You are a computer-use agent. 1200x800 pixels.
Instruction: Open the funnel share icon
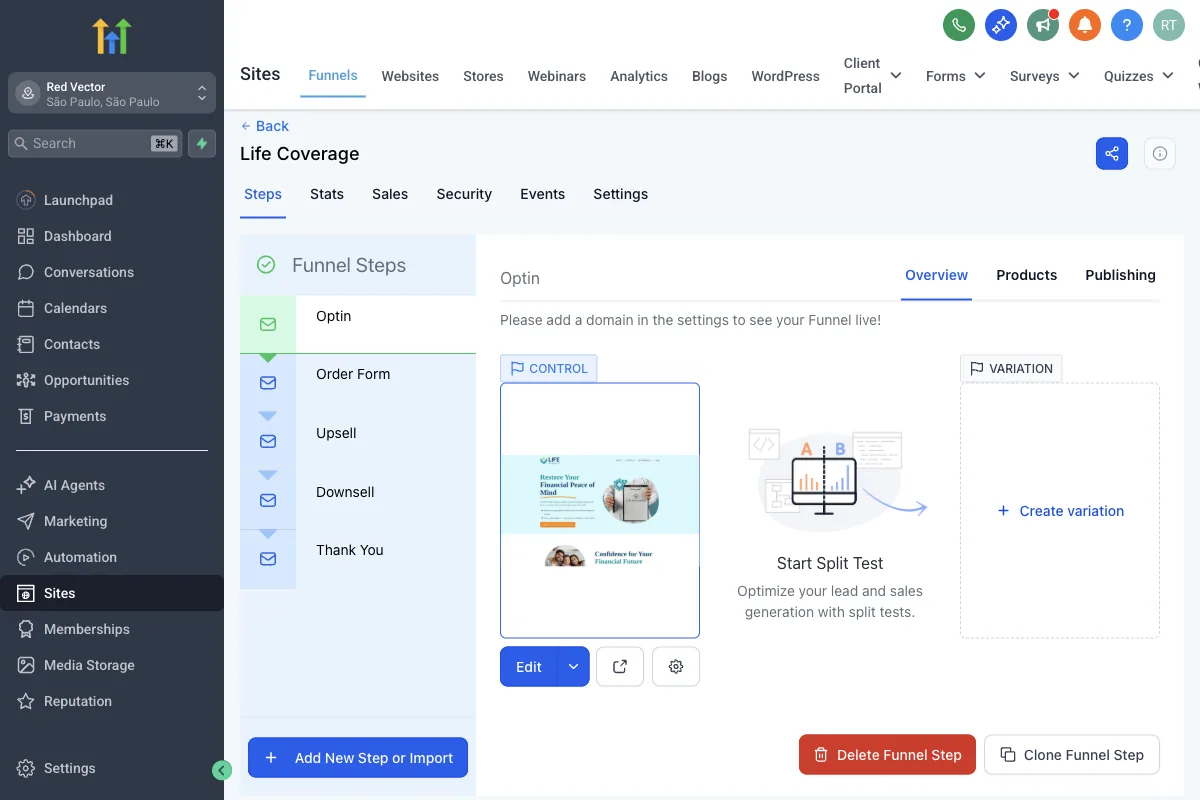click(1112, 153)
